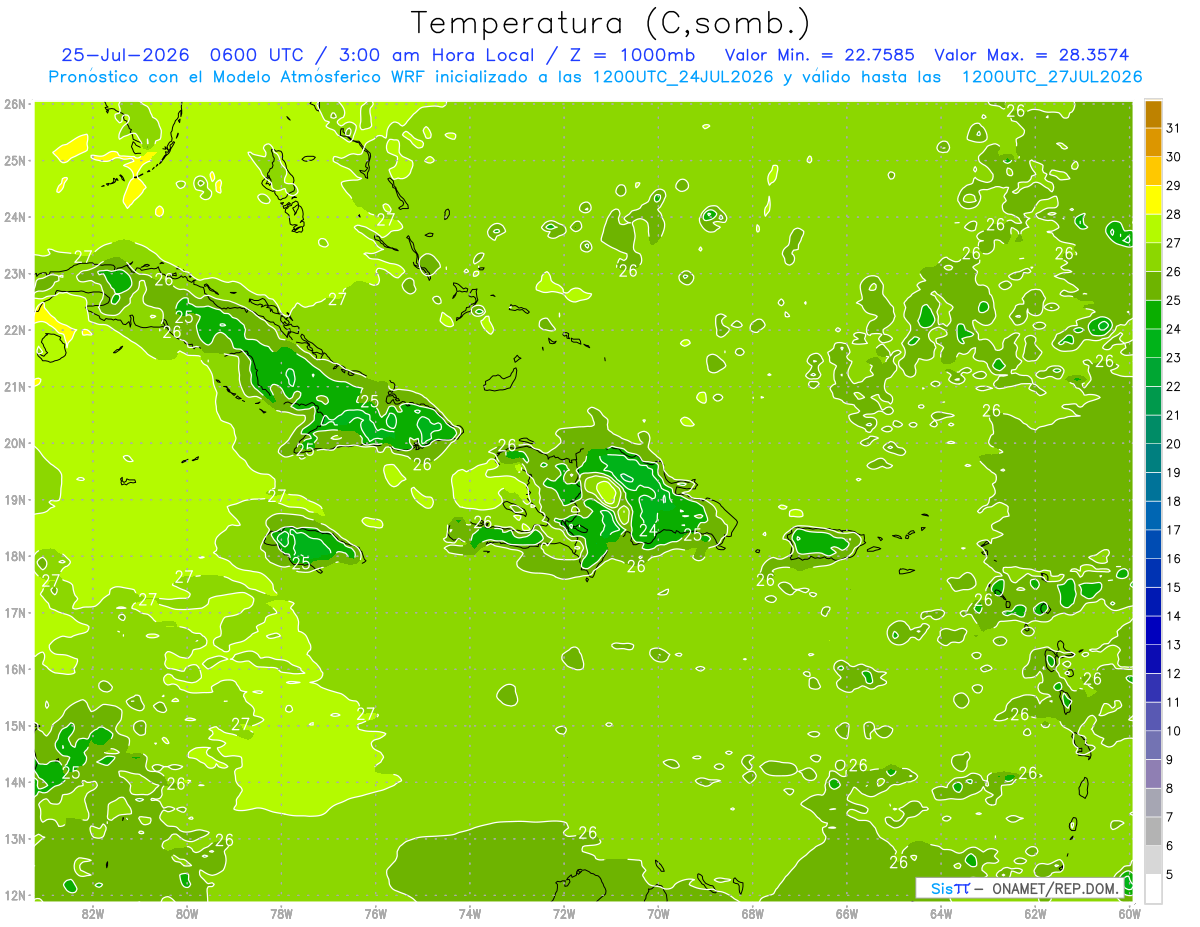The width and height of the screenshot is (1200, 927).
Task: Click colorbar scale value 15
Action: click(x=1173, y=587)
